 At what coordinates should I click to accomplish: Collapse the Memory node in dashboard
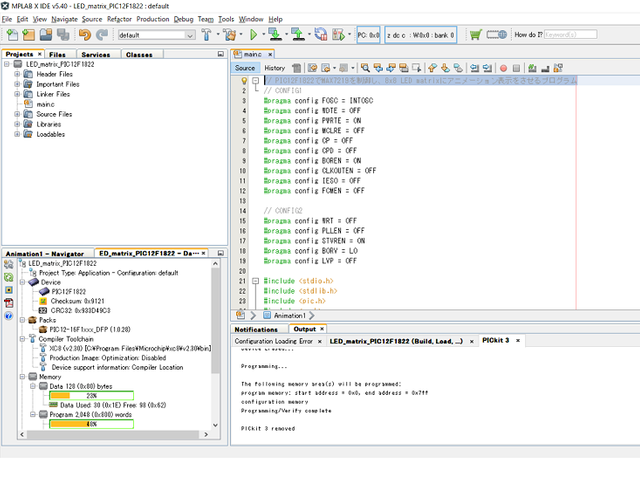pyautogui.click(x=23, y=376)
